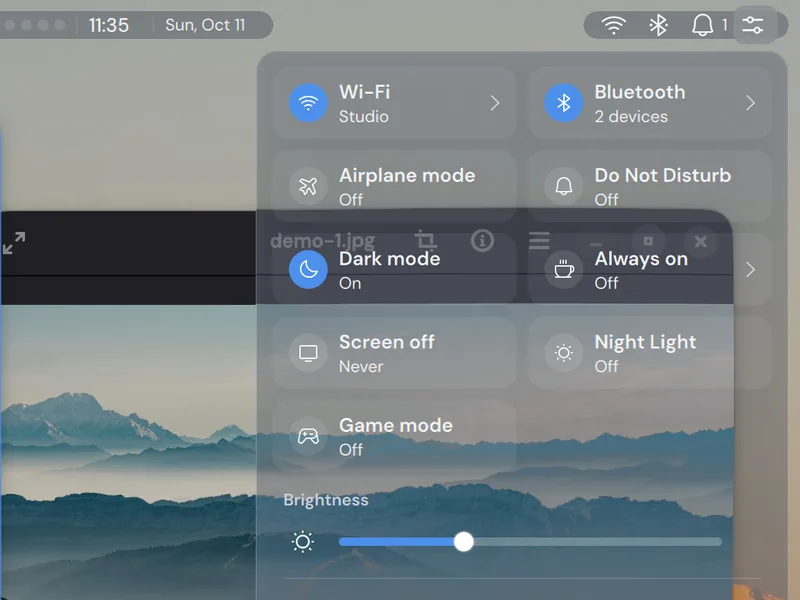Image resolution: width=800 pixels, height=600 pixels.
Task: Toggle Wi-Fi using its blue round icon
Action: click(x=308, y=103)
